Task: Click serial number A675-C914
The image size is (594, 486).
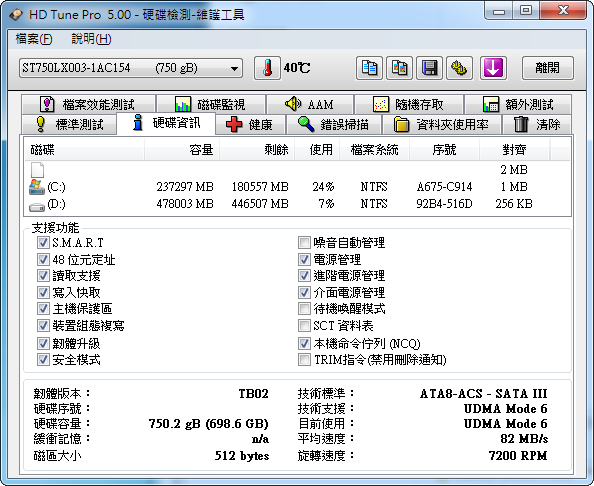Action: tap(444, 187)
